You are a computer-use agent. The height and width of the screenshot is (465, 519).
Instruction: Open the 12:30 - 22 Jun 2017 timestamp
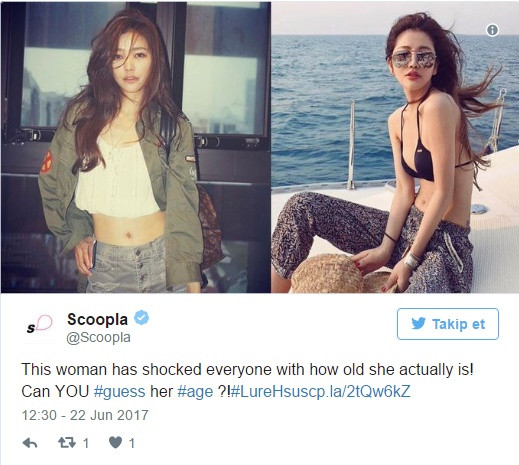pos(85,415)
